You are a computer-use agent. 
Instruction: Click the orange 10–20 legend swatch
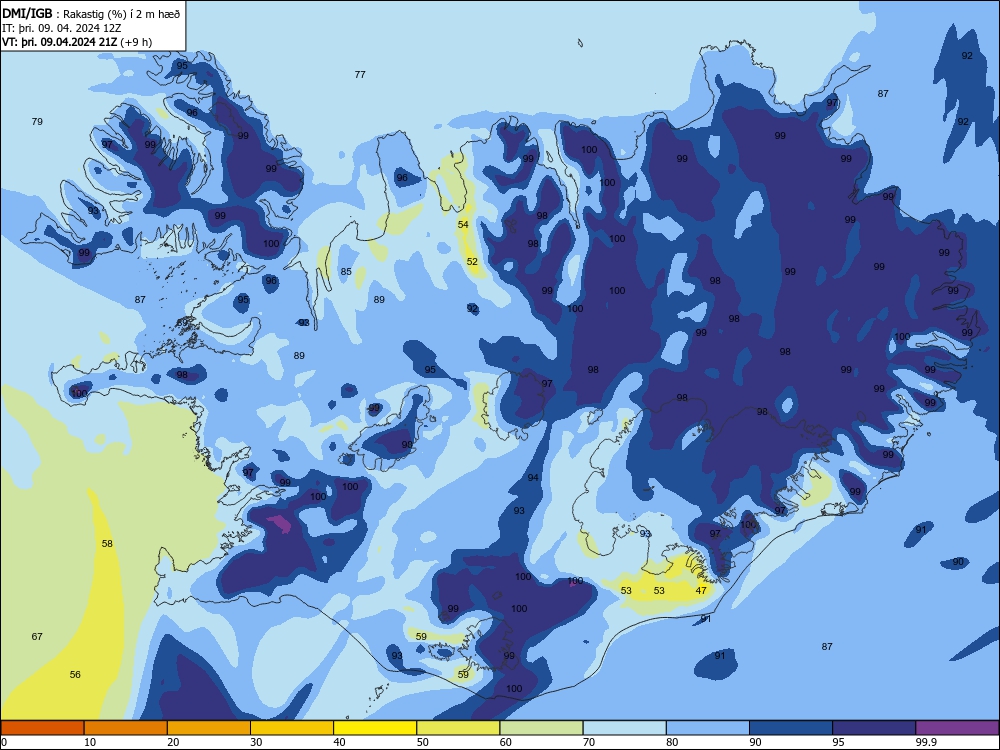coord(126,728)
